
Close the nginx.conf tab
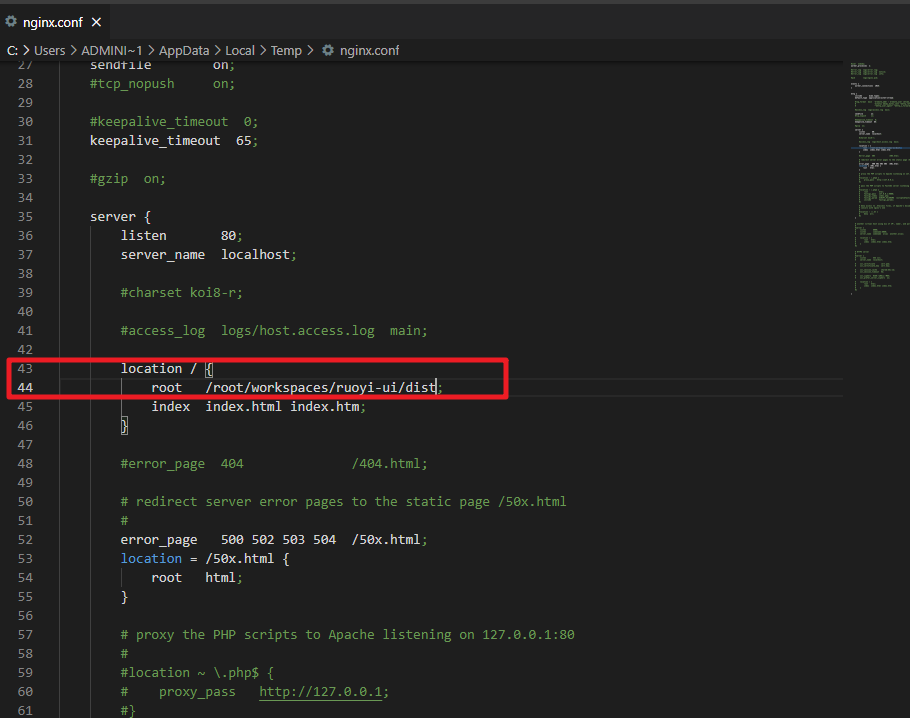96,22
